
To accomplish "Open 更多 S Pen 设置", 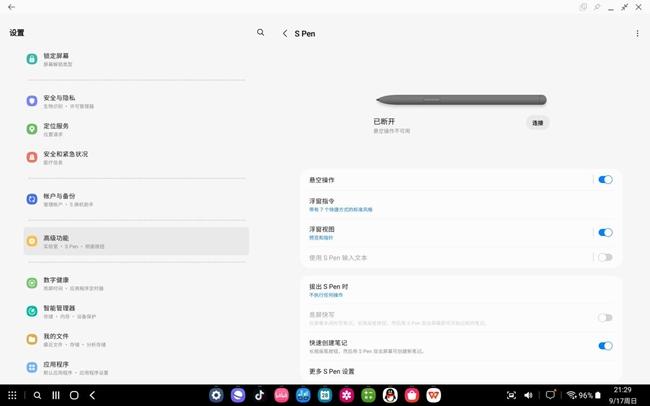I will (x=461, y=371).
